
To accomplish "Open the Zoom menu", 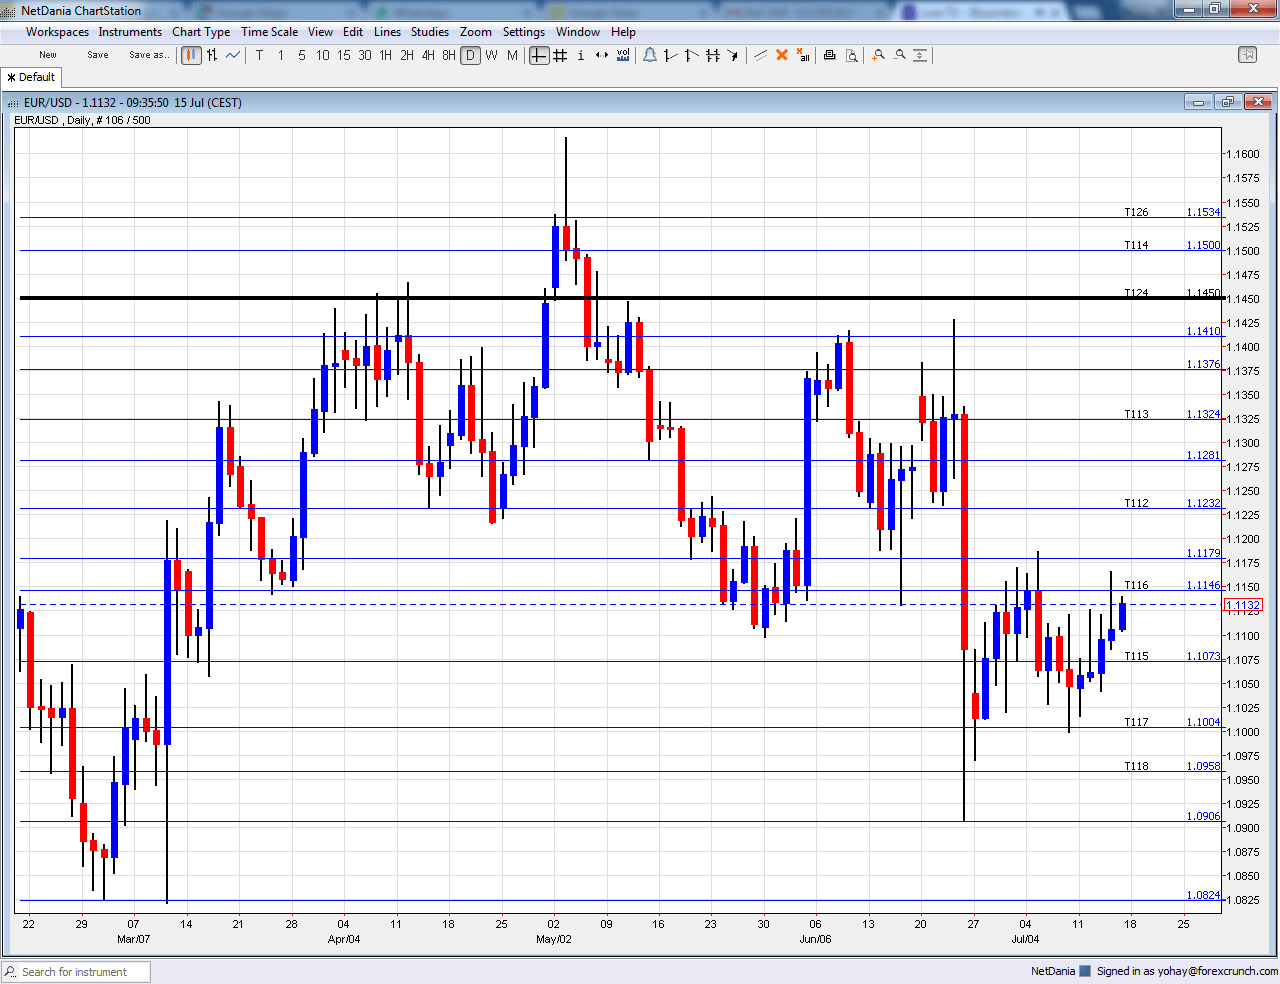I will pyautogui.click(x=476, y=32).
